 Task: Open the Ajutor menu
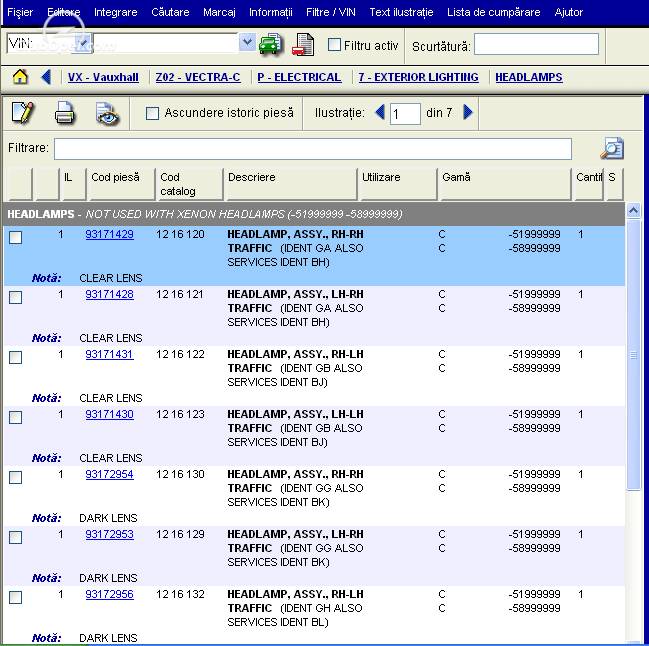(x=569, y=12)
